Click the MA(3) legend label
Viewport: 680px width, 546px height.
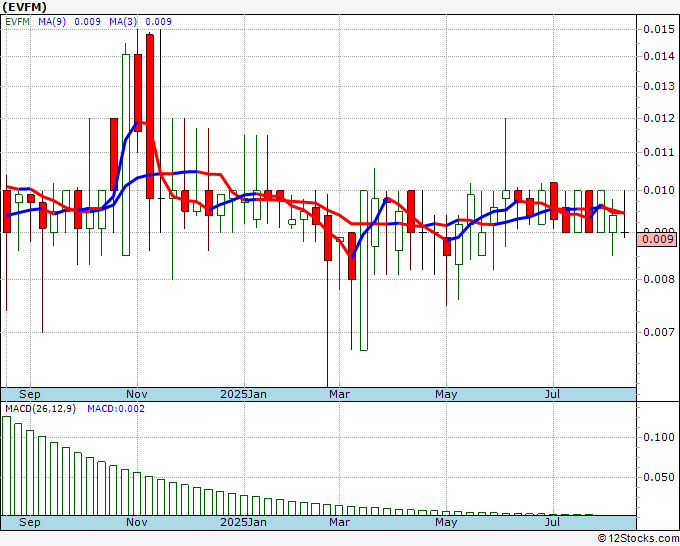tap(123, 22)
